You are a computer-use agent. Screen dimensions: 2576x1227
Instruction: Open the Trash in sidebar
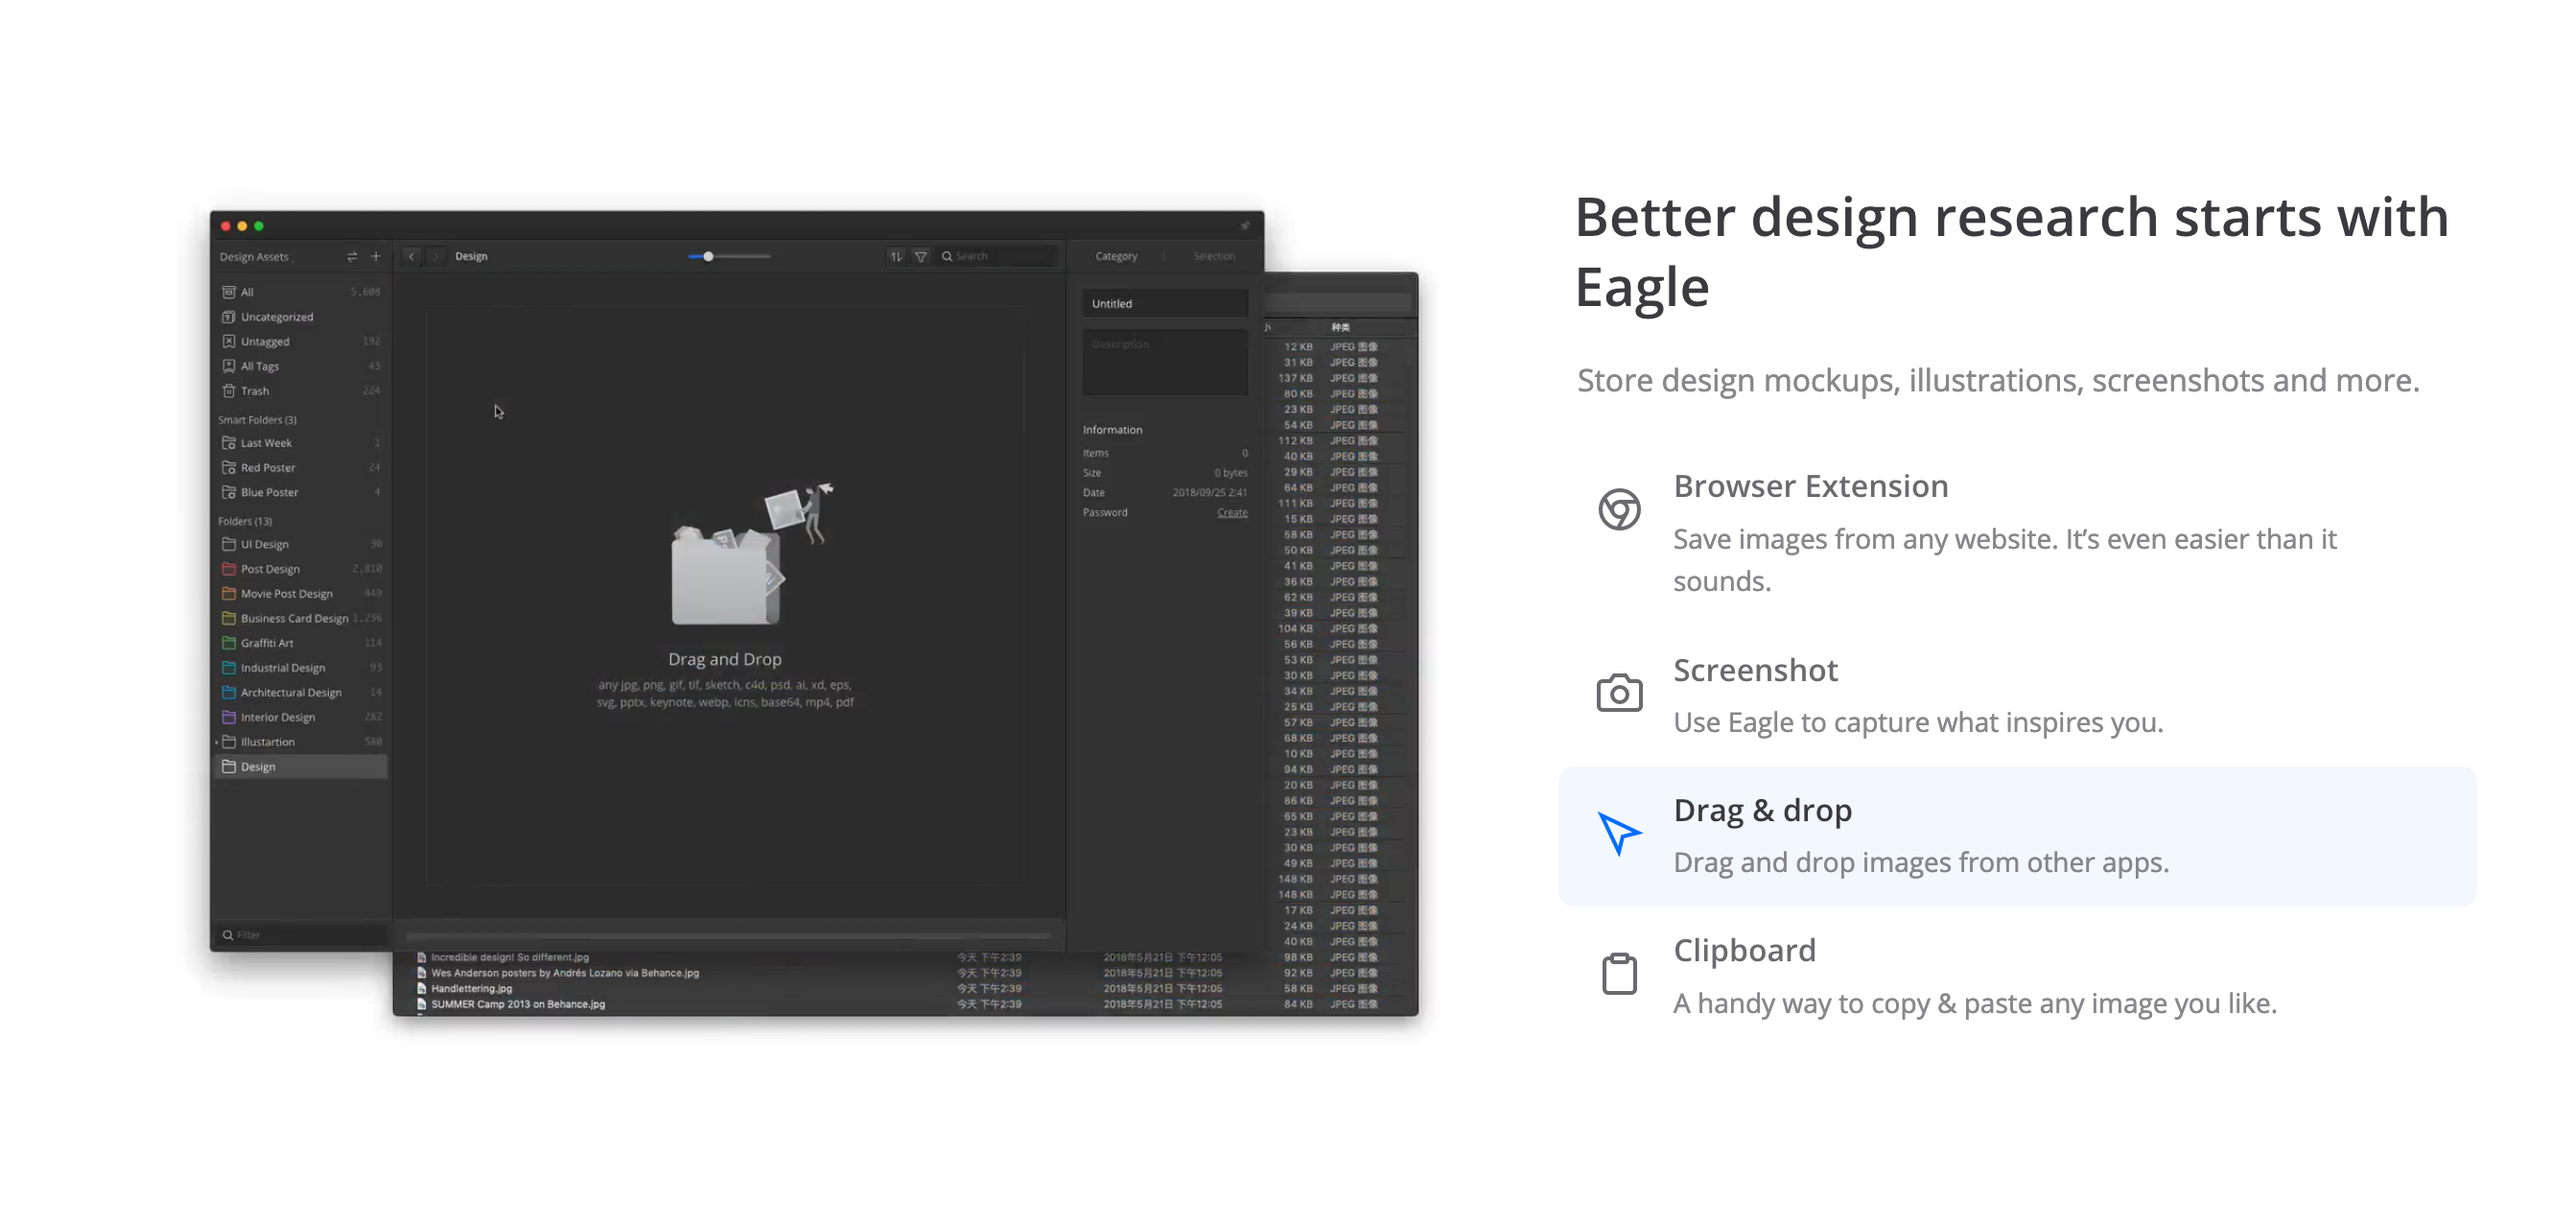[x=300, y=391]
